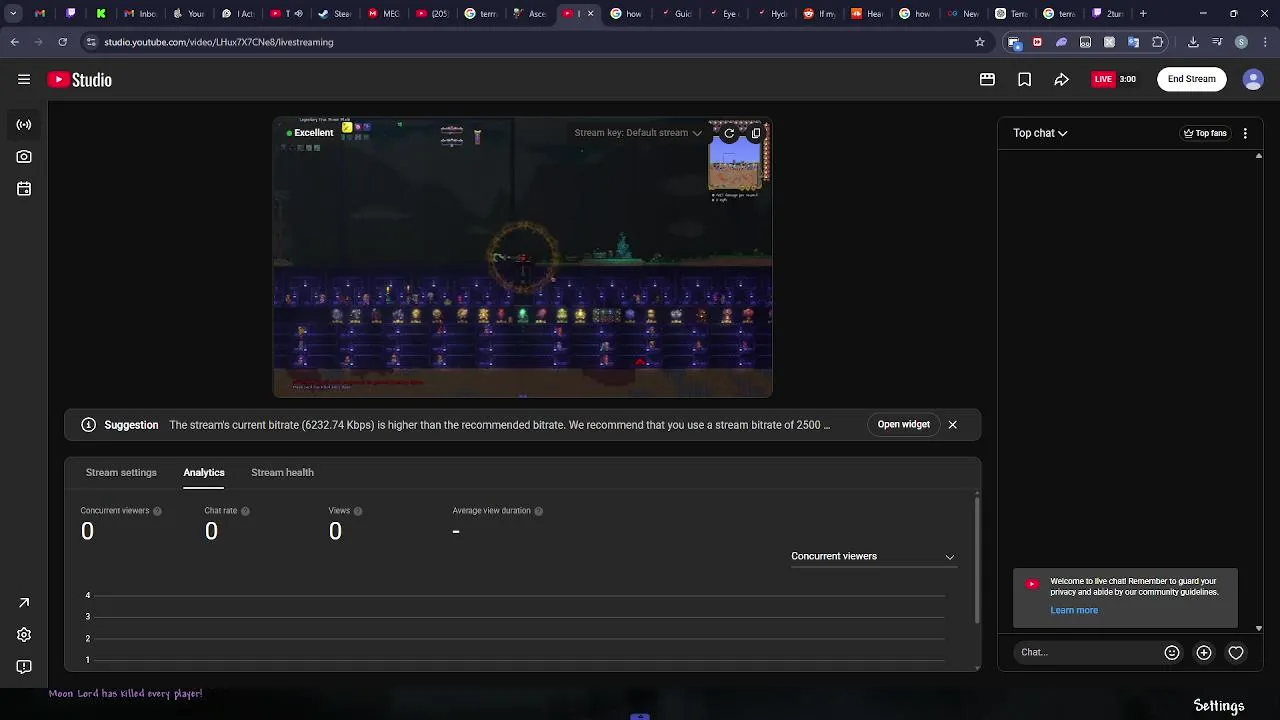Click the YouTube Studio logo
The width and height of the screenshot is (1280, 720).
pyautogui.click(x=80, y=80)
